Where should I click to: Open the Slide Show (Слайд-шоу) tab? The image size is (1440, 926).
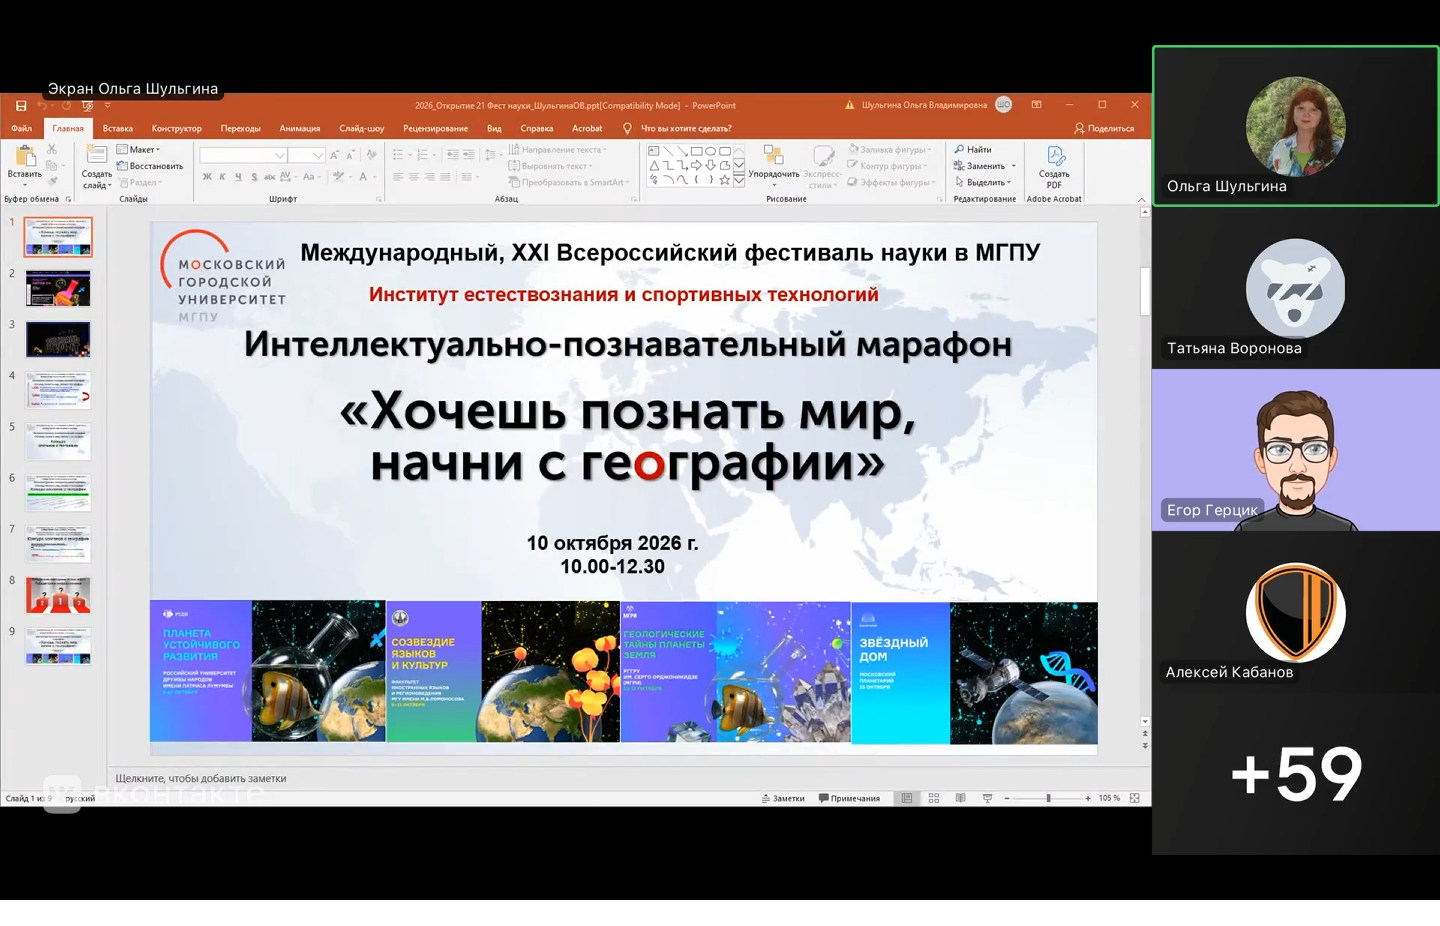362,128
